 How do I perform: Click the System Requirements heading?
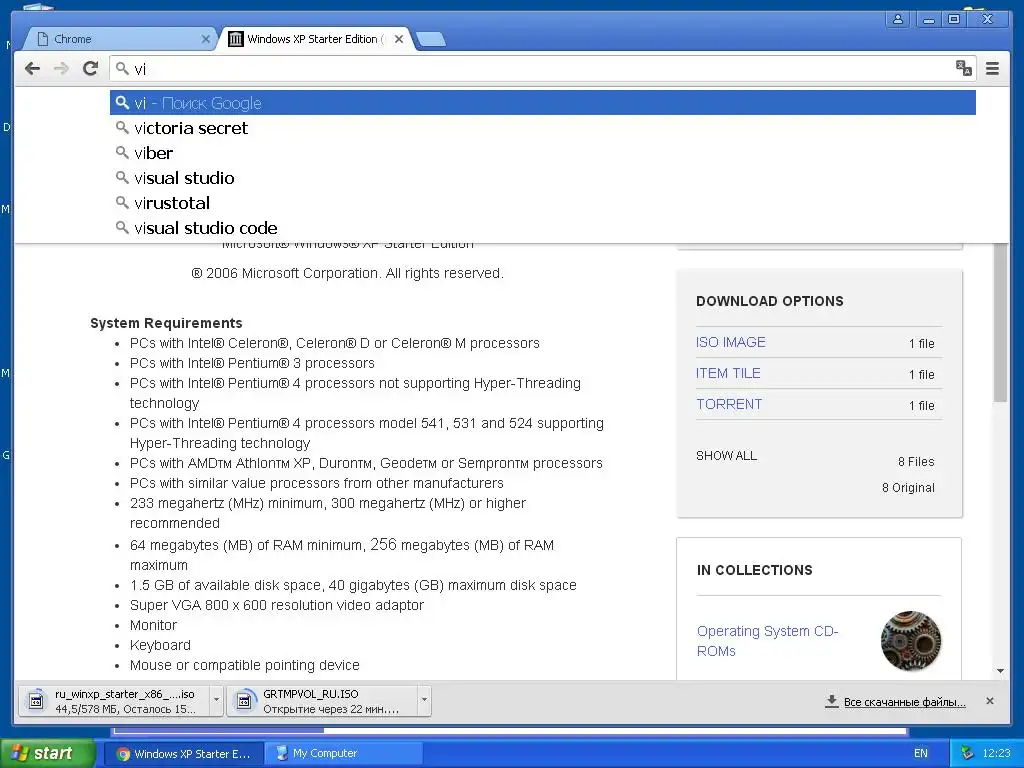click(x=166, y=323)
